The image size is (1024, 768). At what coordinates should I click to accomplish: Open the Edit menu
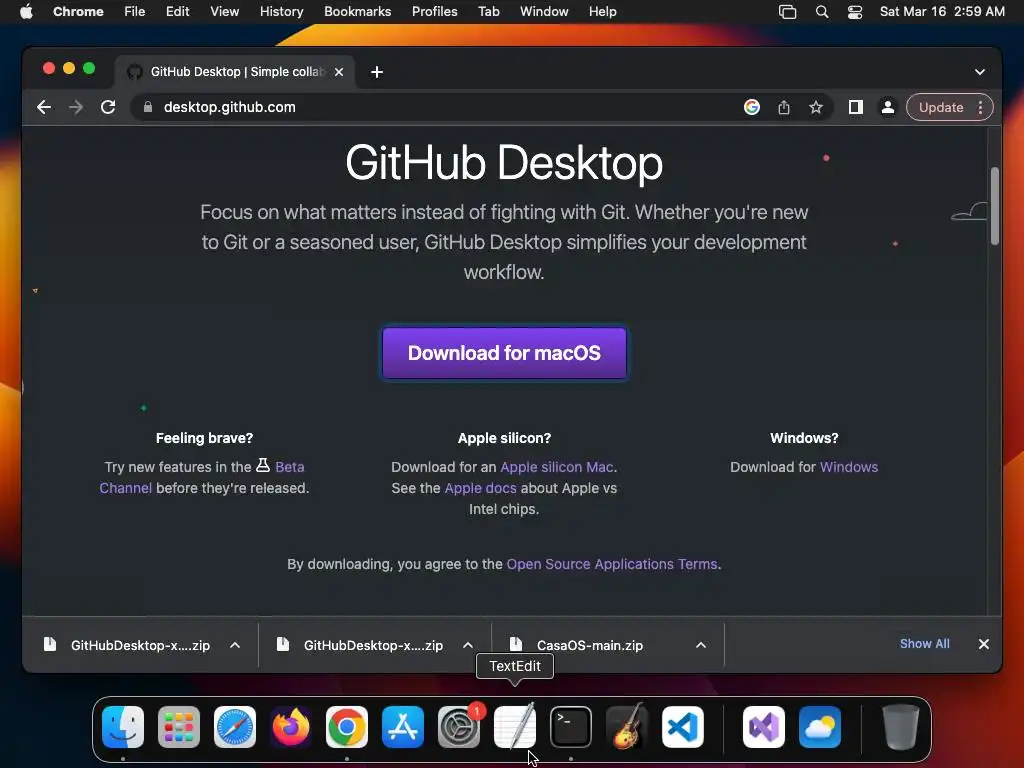(x=177, y=12)
